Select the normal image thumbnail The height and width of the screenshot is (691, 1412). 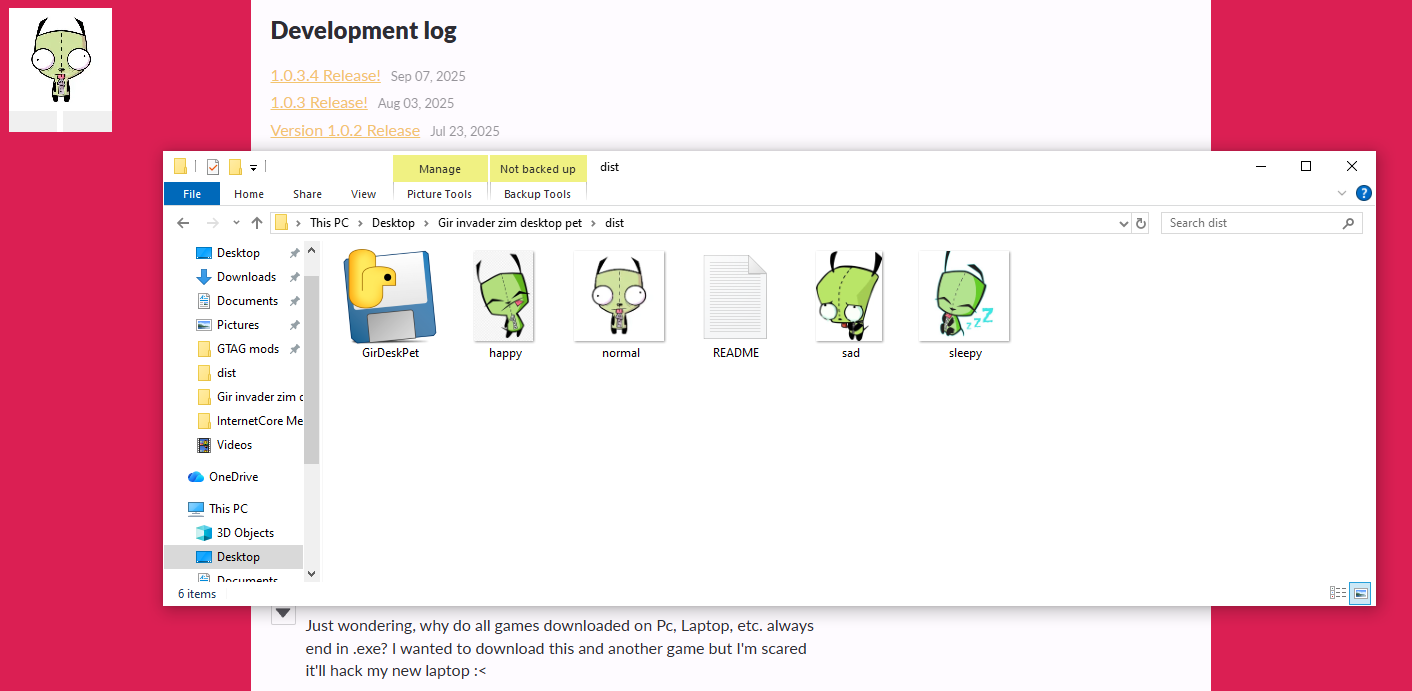[x=620, y=297]
